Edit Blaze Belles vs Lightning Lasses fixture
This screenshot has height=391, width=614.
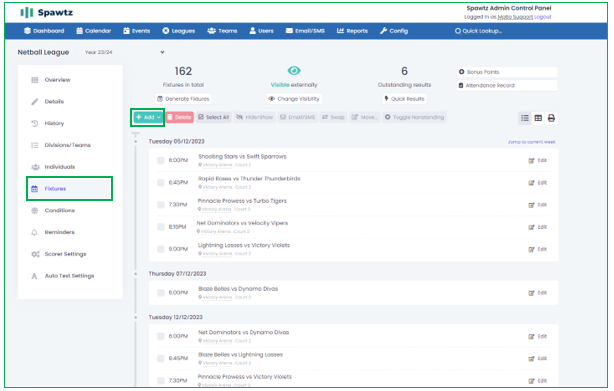[538, 359]
